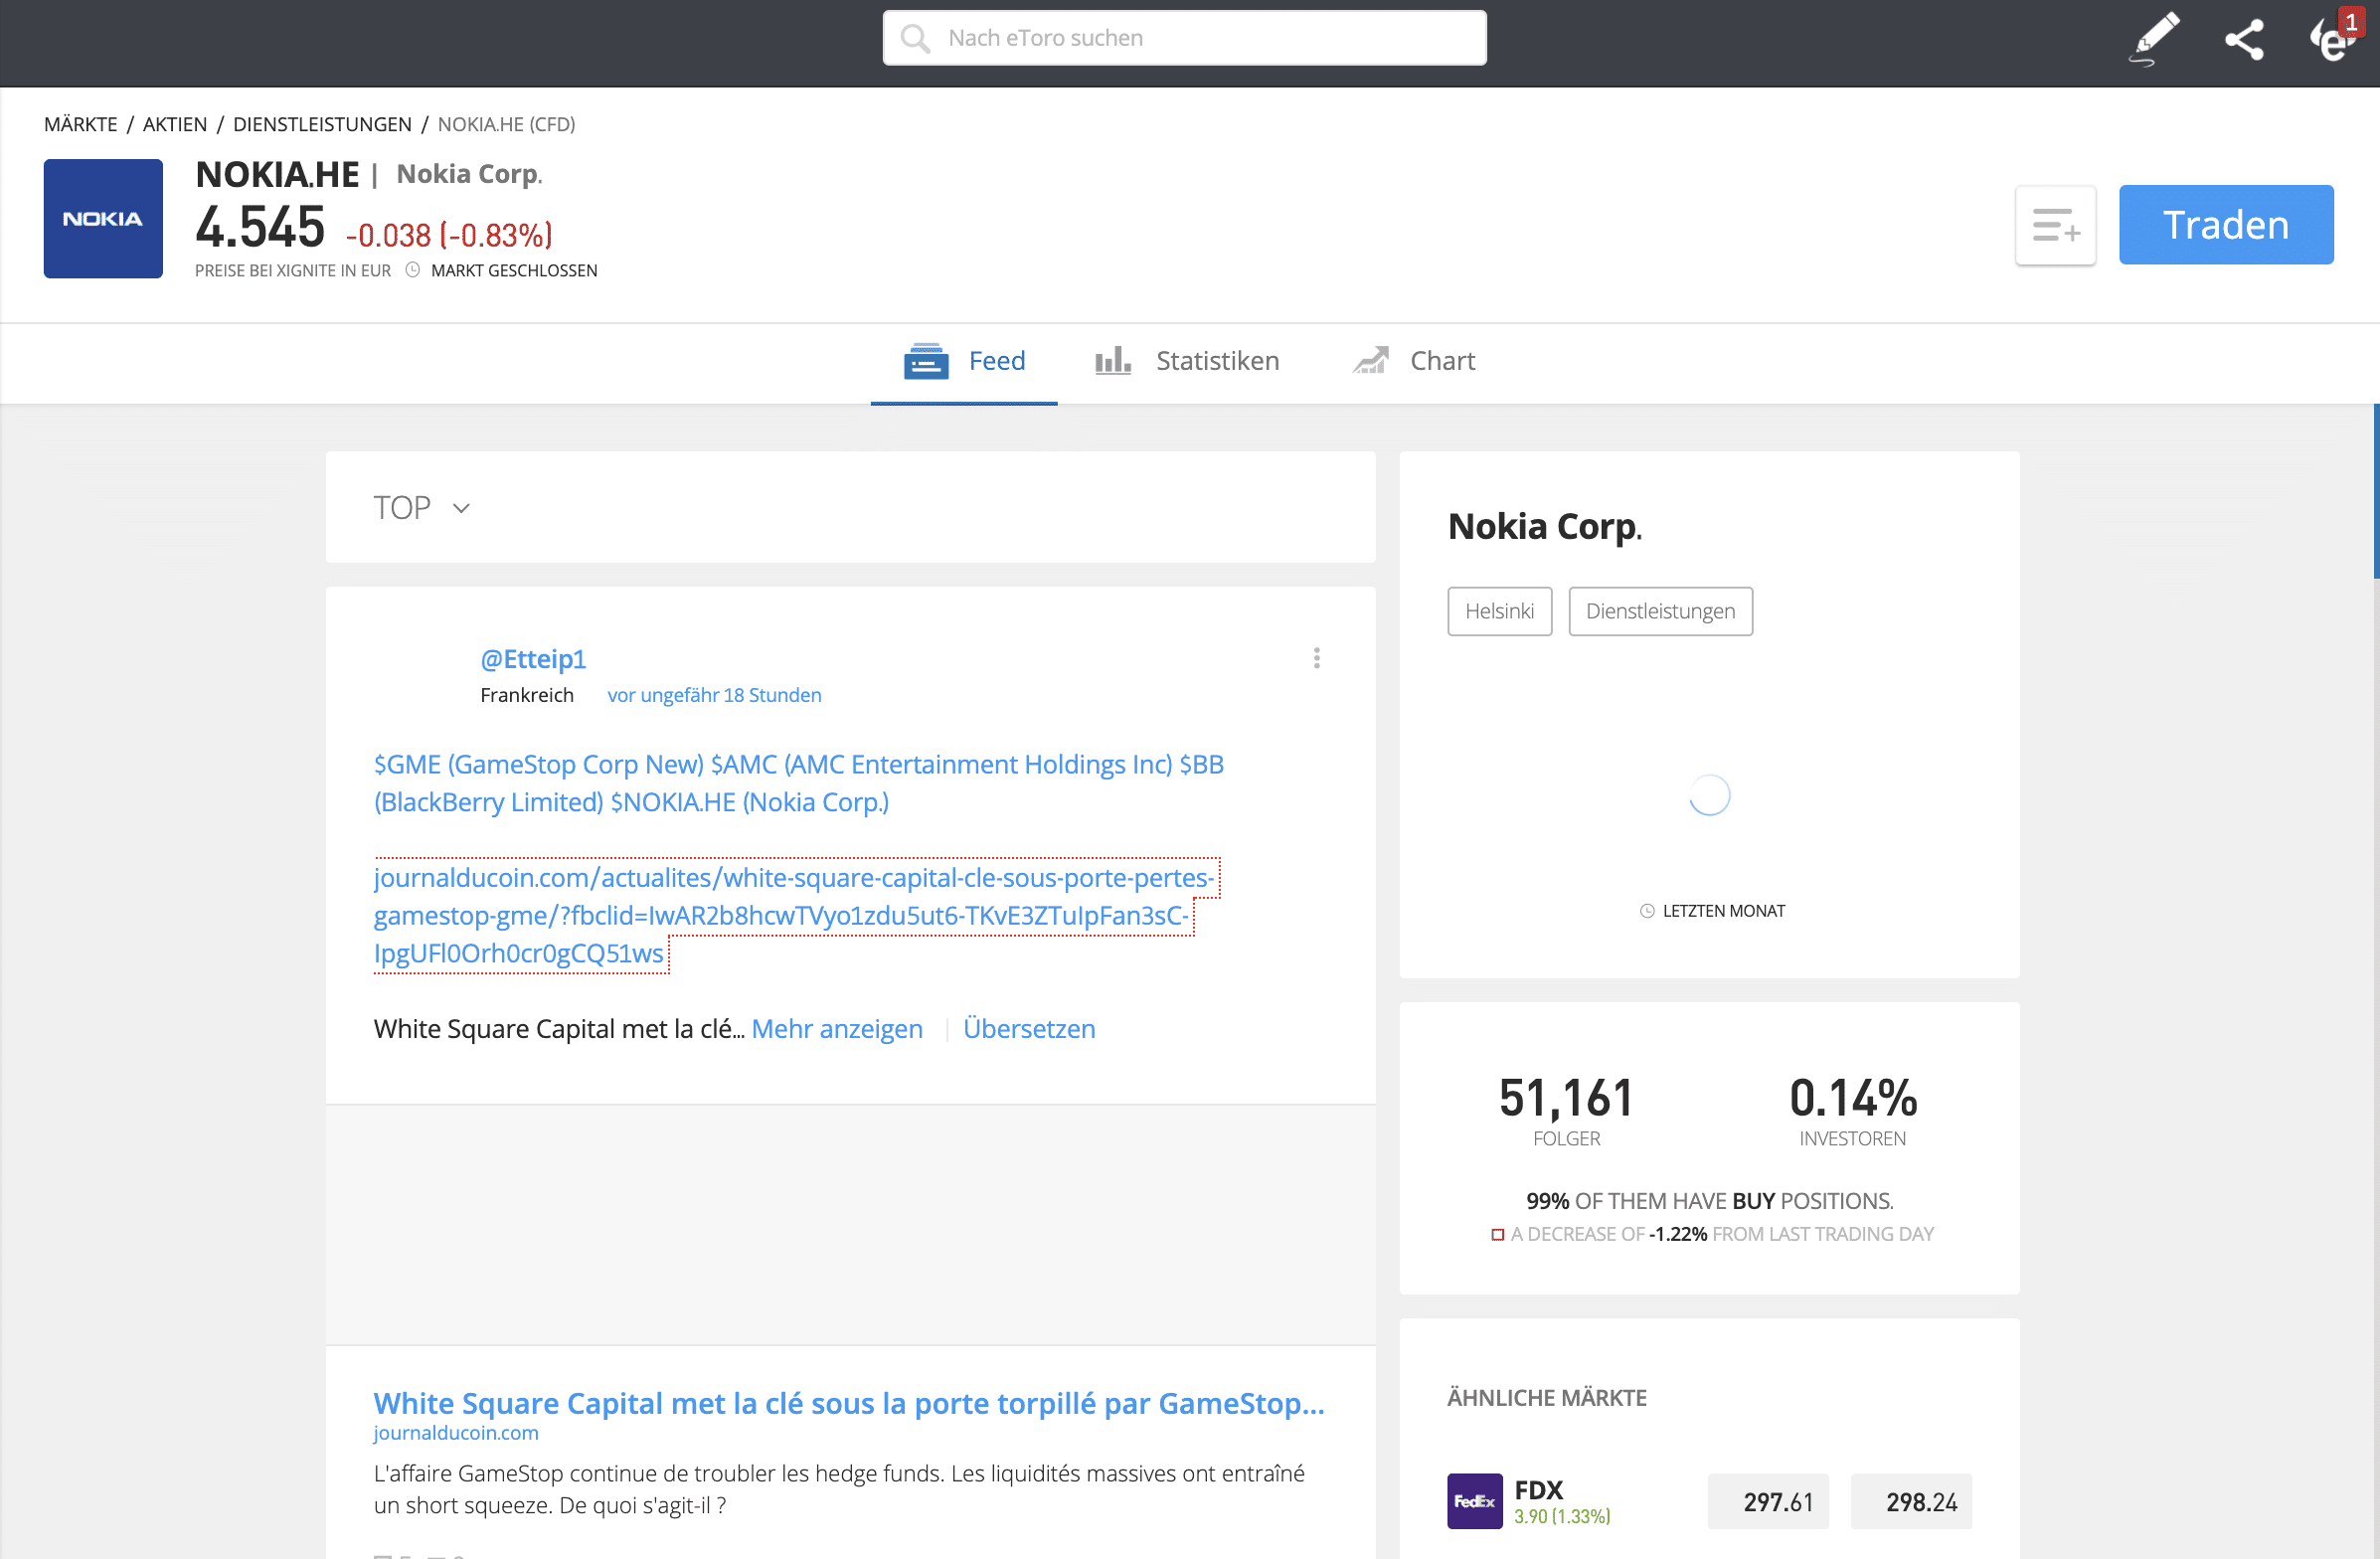Click the Dienstleistungen tag button

[x=1660, y=611]
